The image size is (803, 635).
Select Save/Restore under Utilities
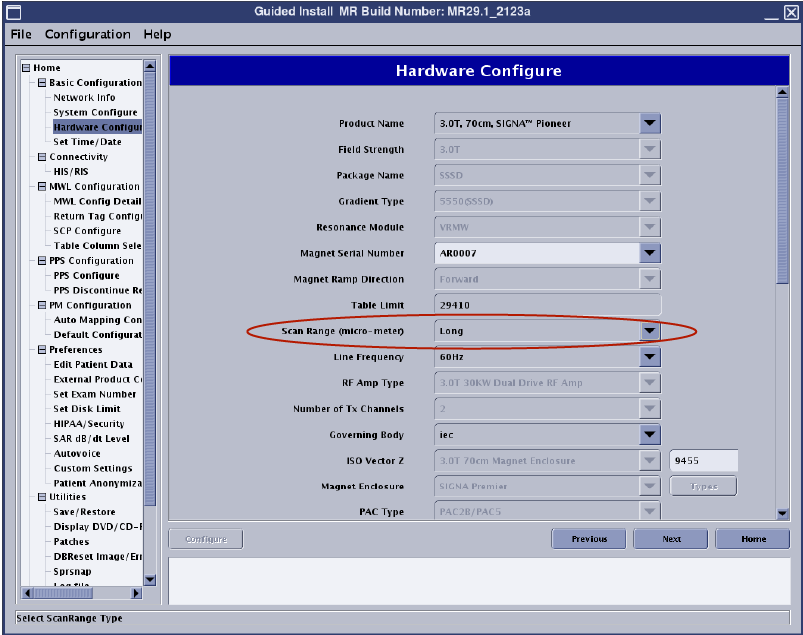coord(84,512)
